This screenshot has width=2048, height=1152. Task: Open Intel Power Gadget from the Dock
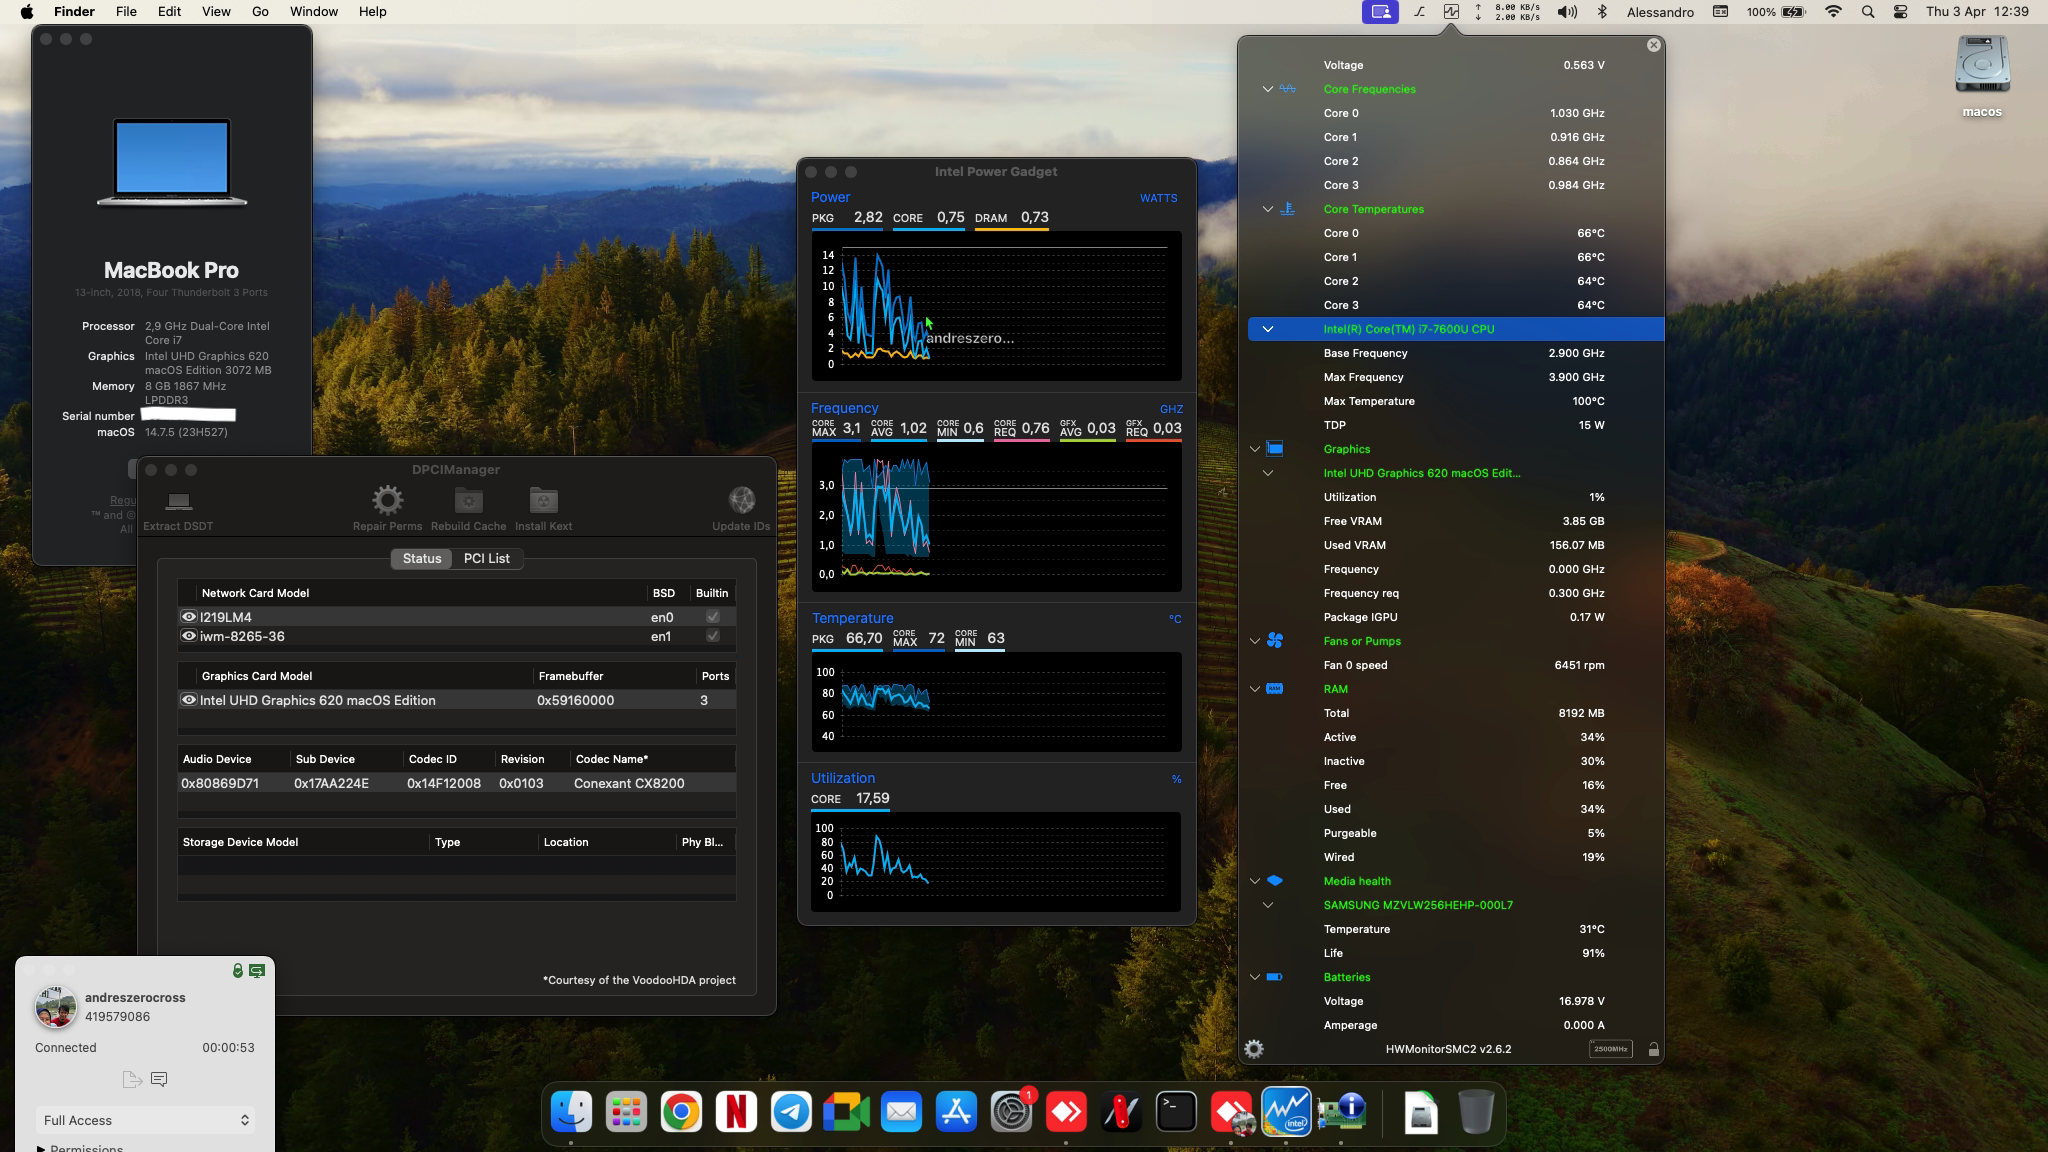[x=1287, y=1112]
